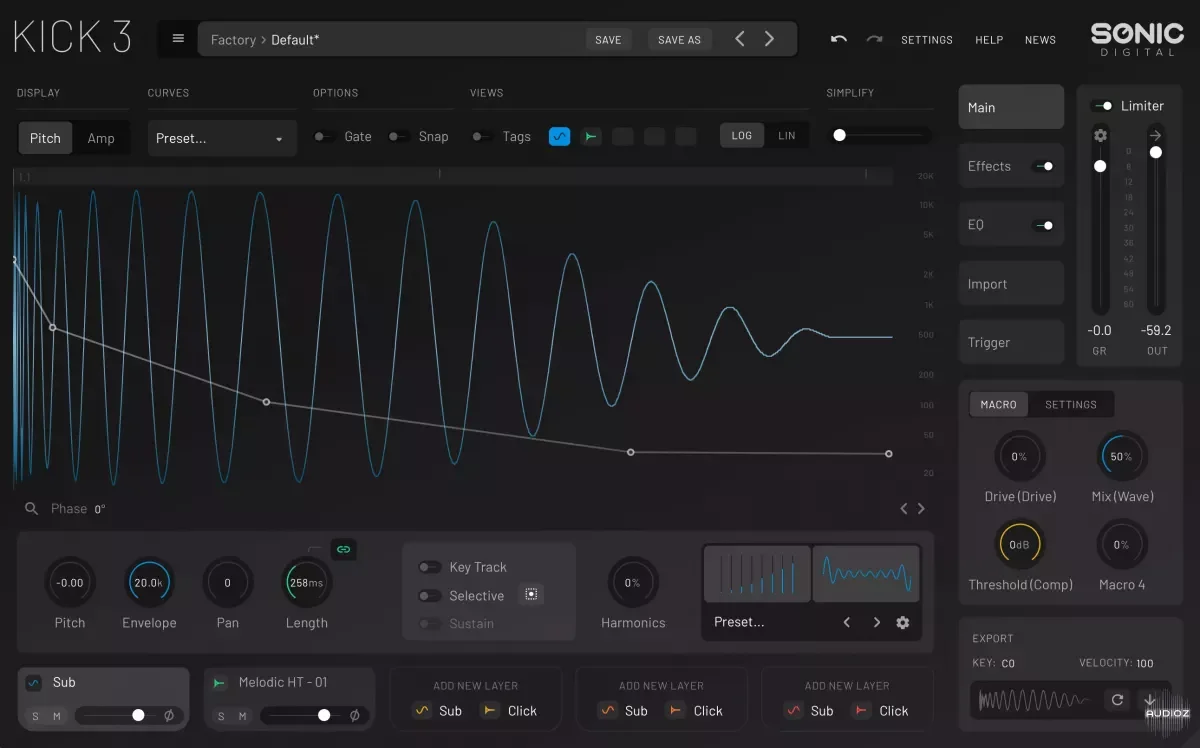1200x748 pixels.
Task: Open limiter gear settings icon
Action: 1100,135
